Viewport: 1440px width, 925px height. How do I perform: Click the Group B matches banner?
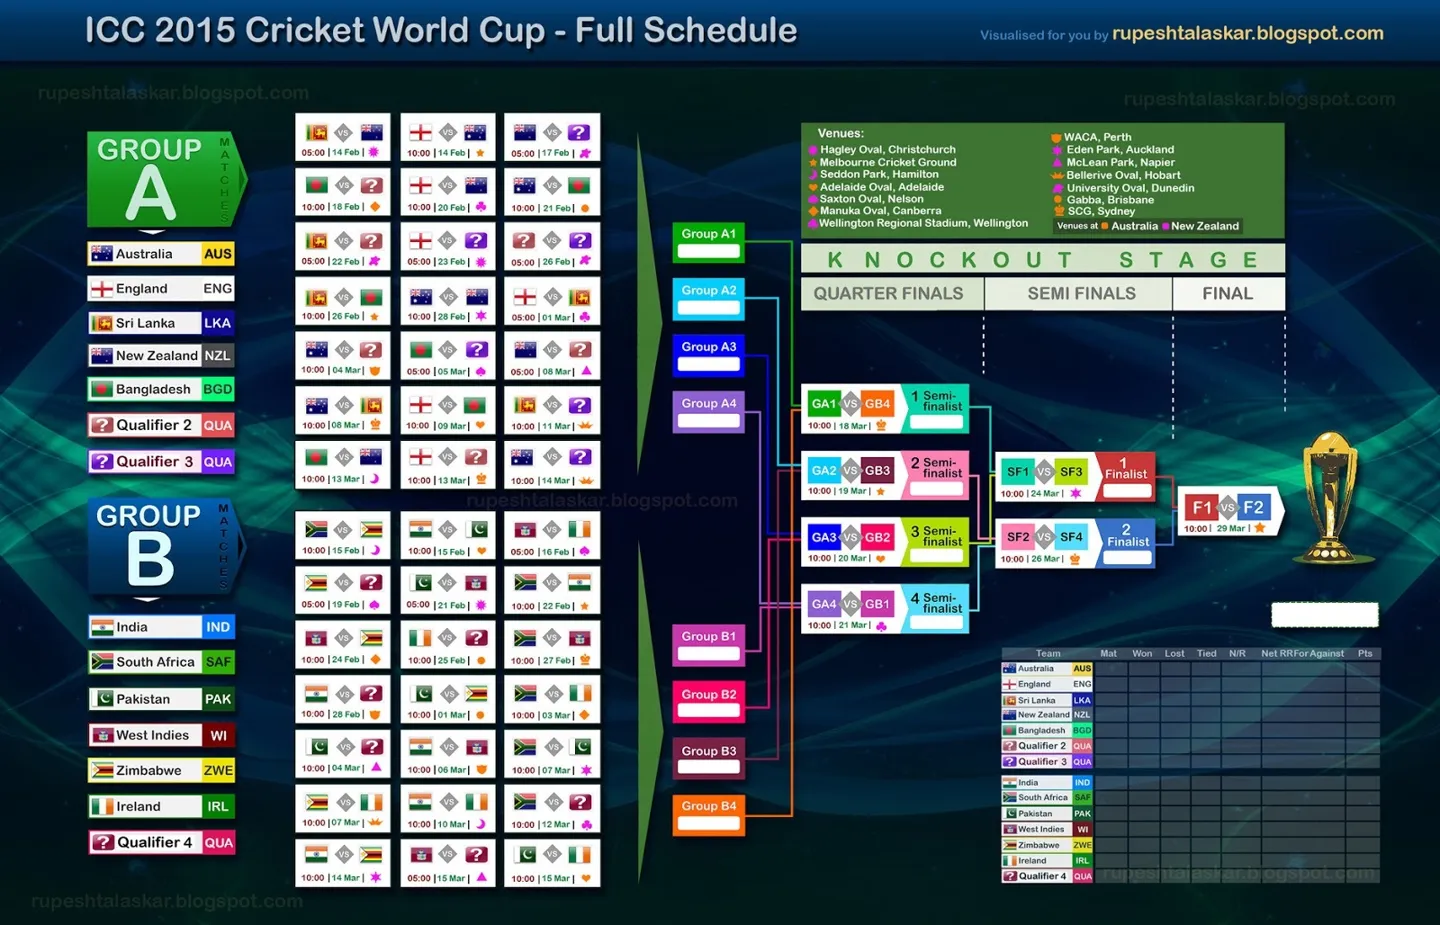point(165,547)
